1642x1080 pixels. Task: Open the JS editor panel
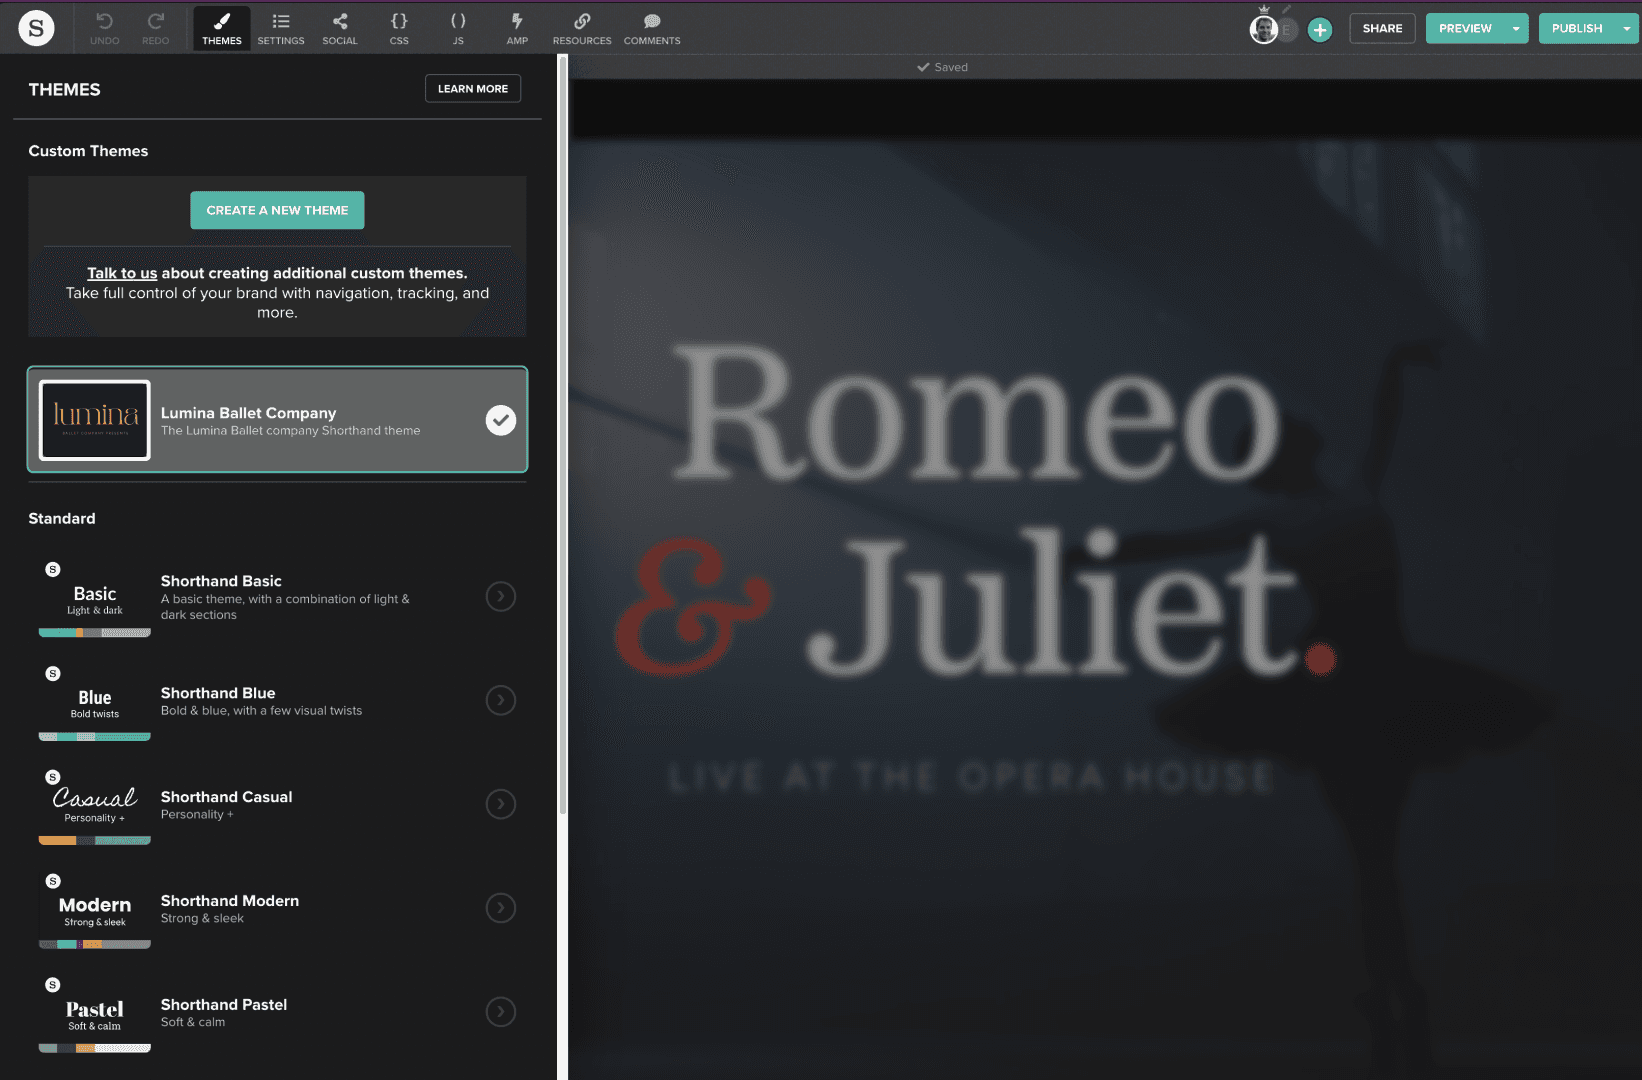(458, 28)
